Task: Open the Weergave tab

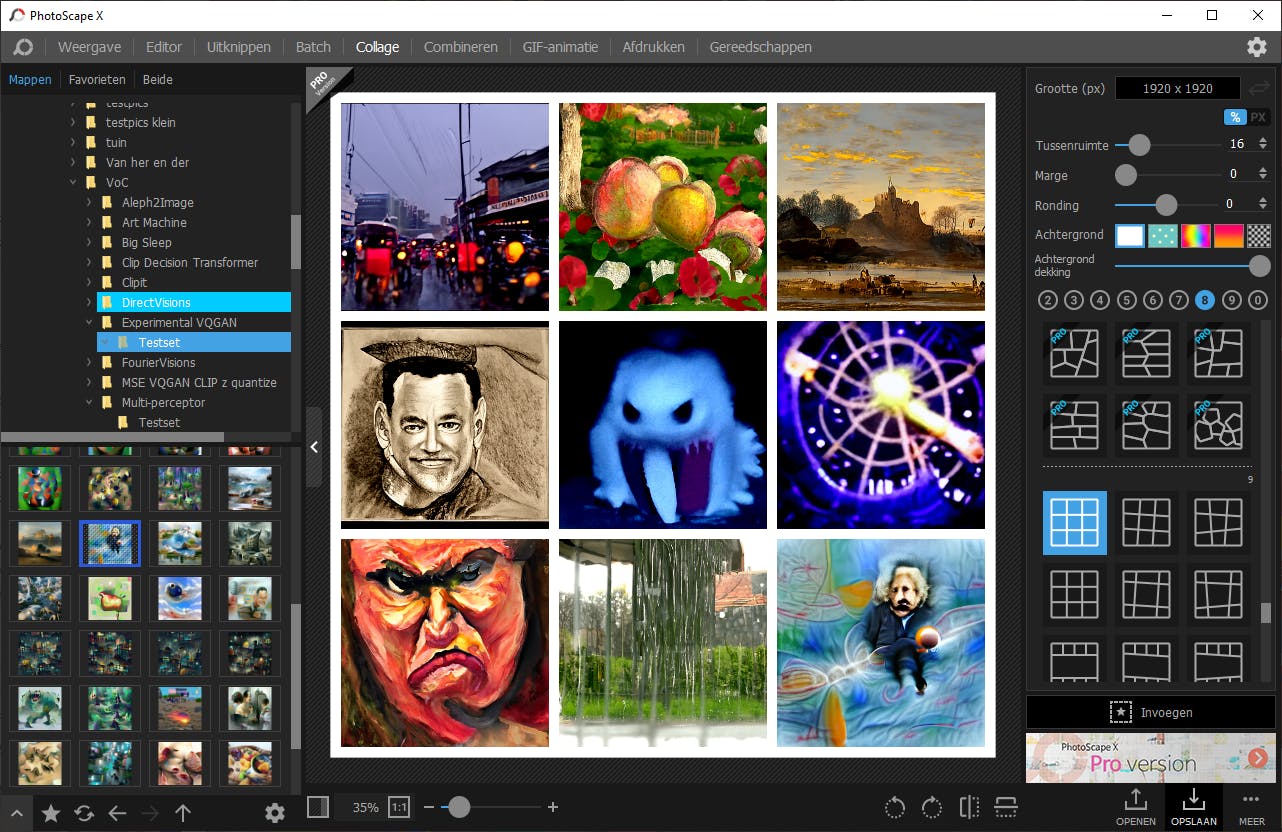Action: point(89,47)
